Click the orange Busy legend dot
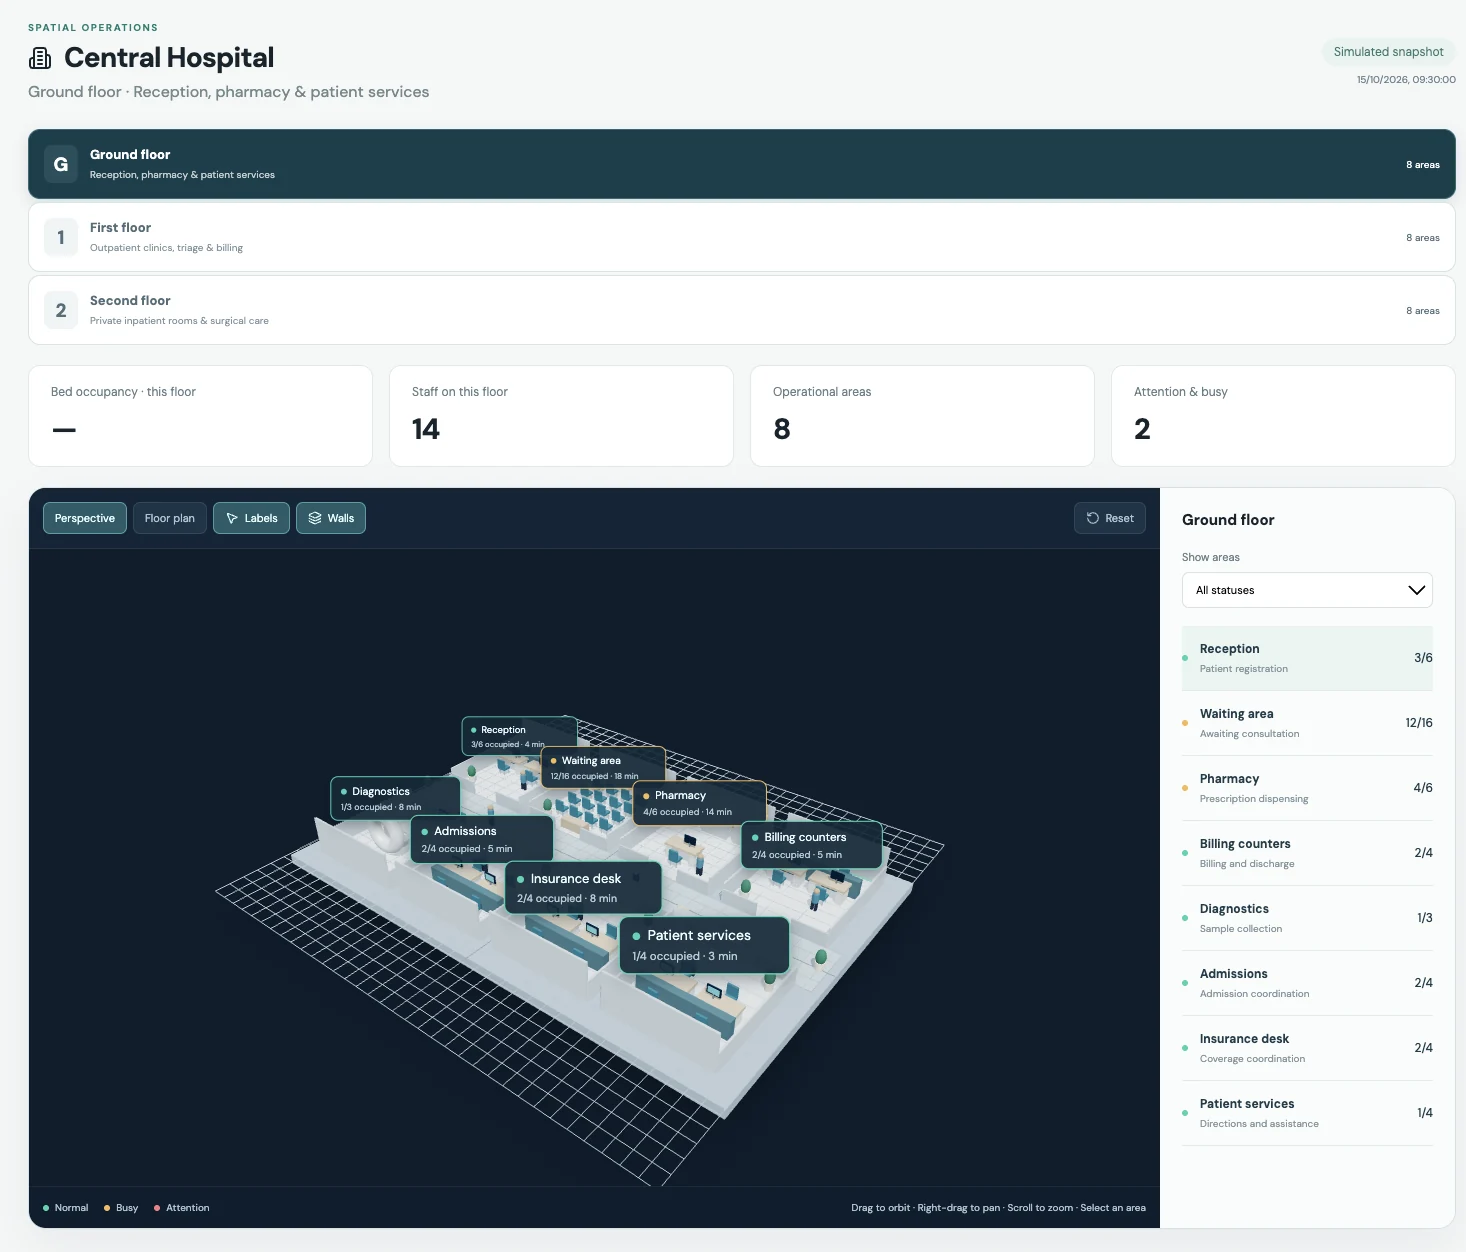The image size is (1466, 1252). pos(107,1208)
